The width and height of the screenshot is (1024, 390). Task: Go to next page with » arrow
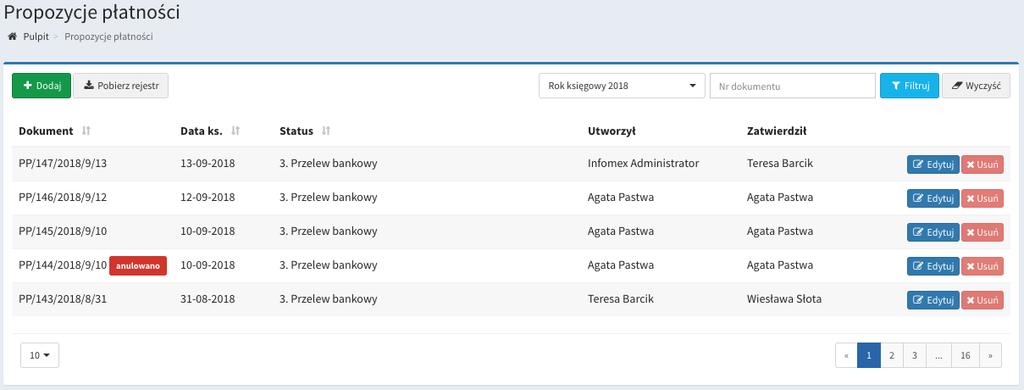[x=991, y=355]
